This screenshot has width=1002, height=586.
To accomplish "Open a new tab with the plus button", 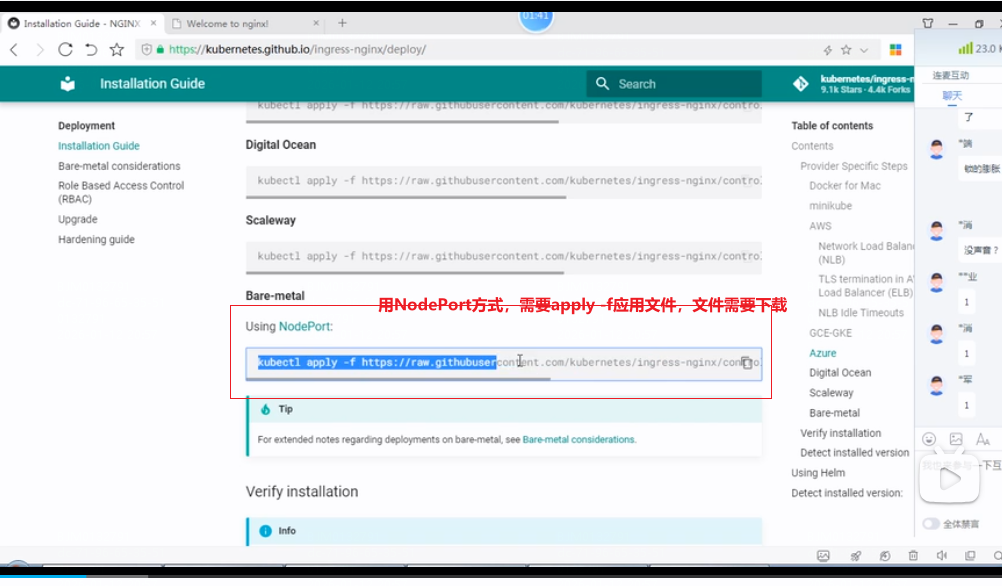I will 343,23.
